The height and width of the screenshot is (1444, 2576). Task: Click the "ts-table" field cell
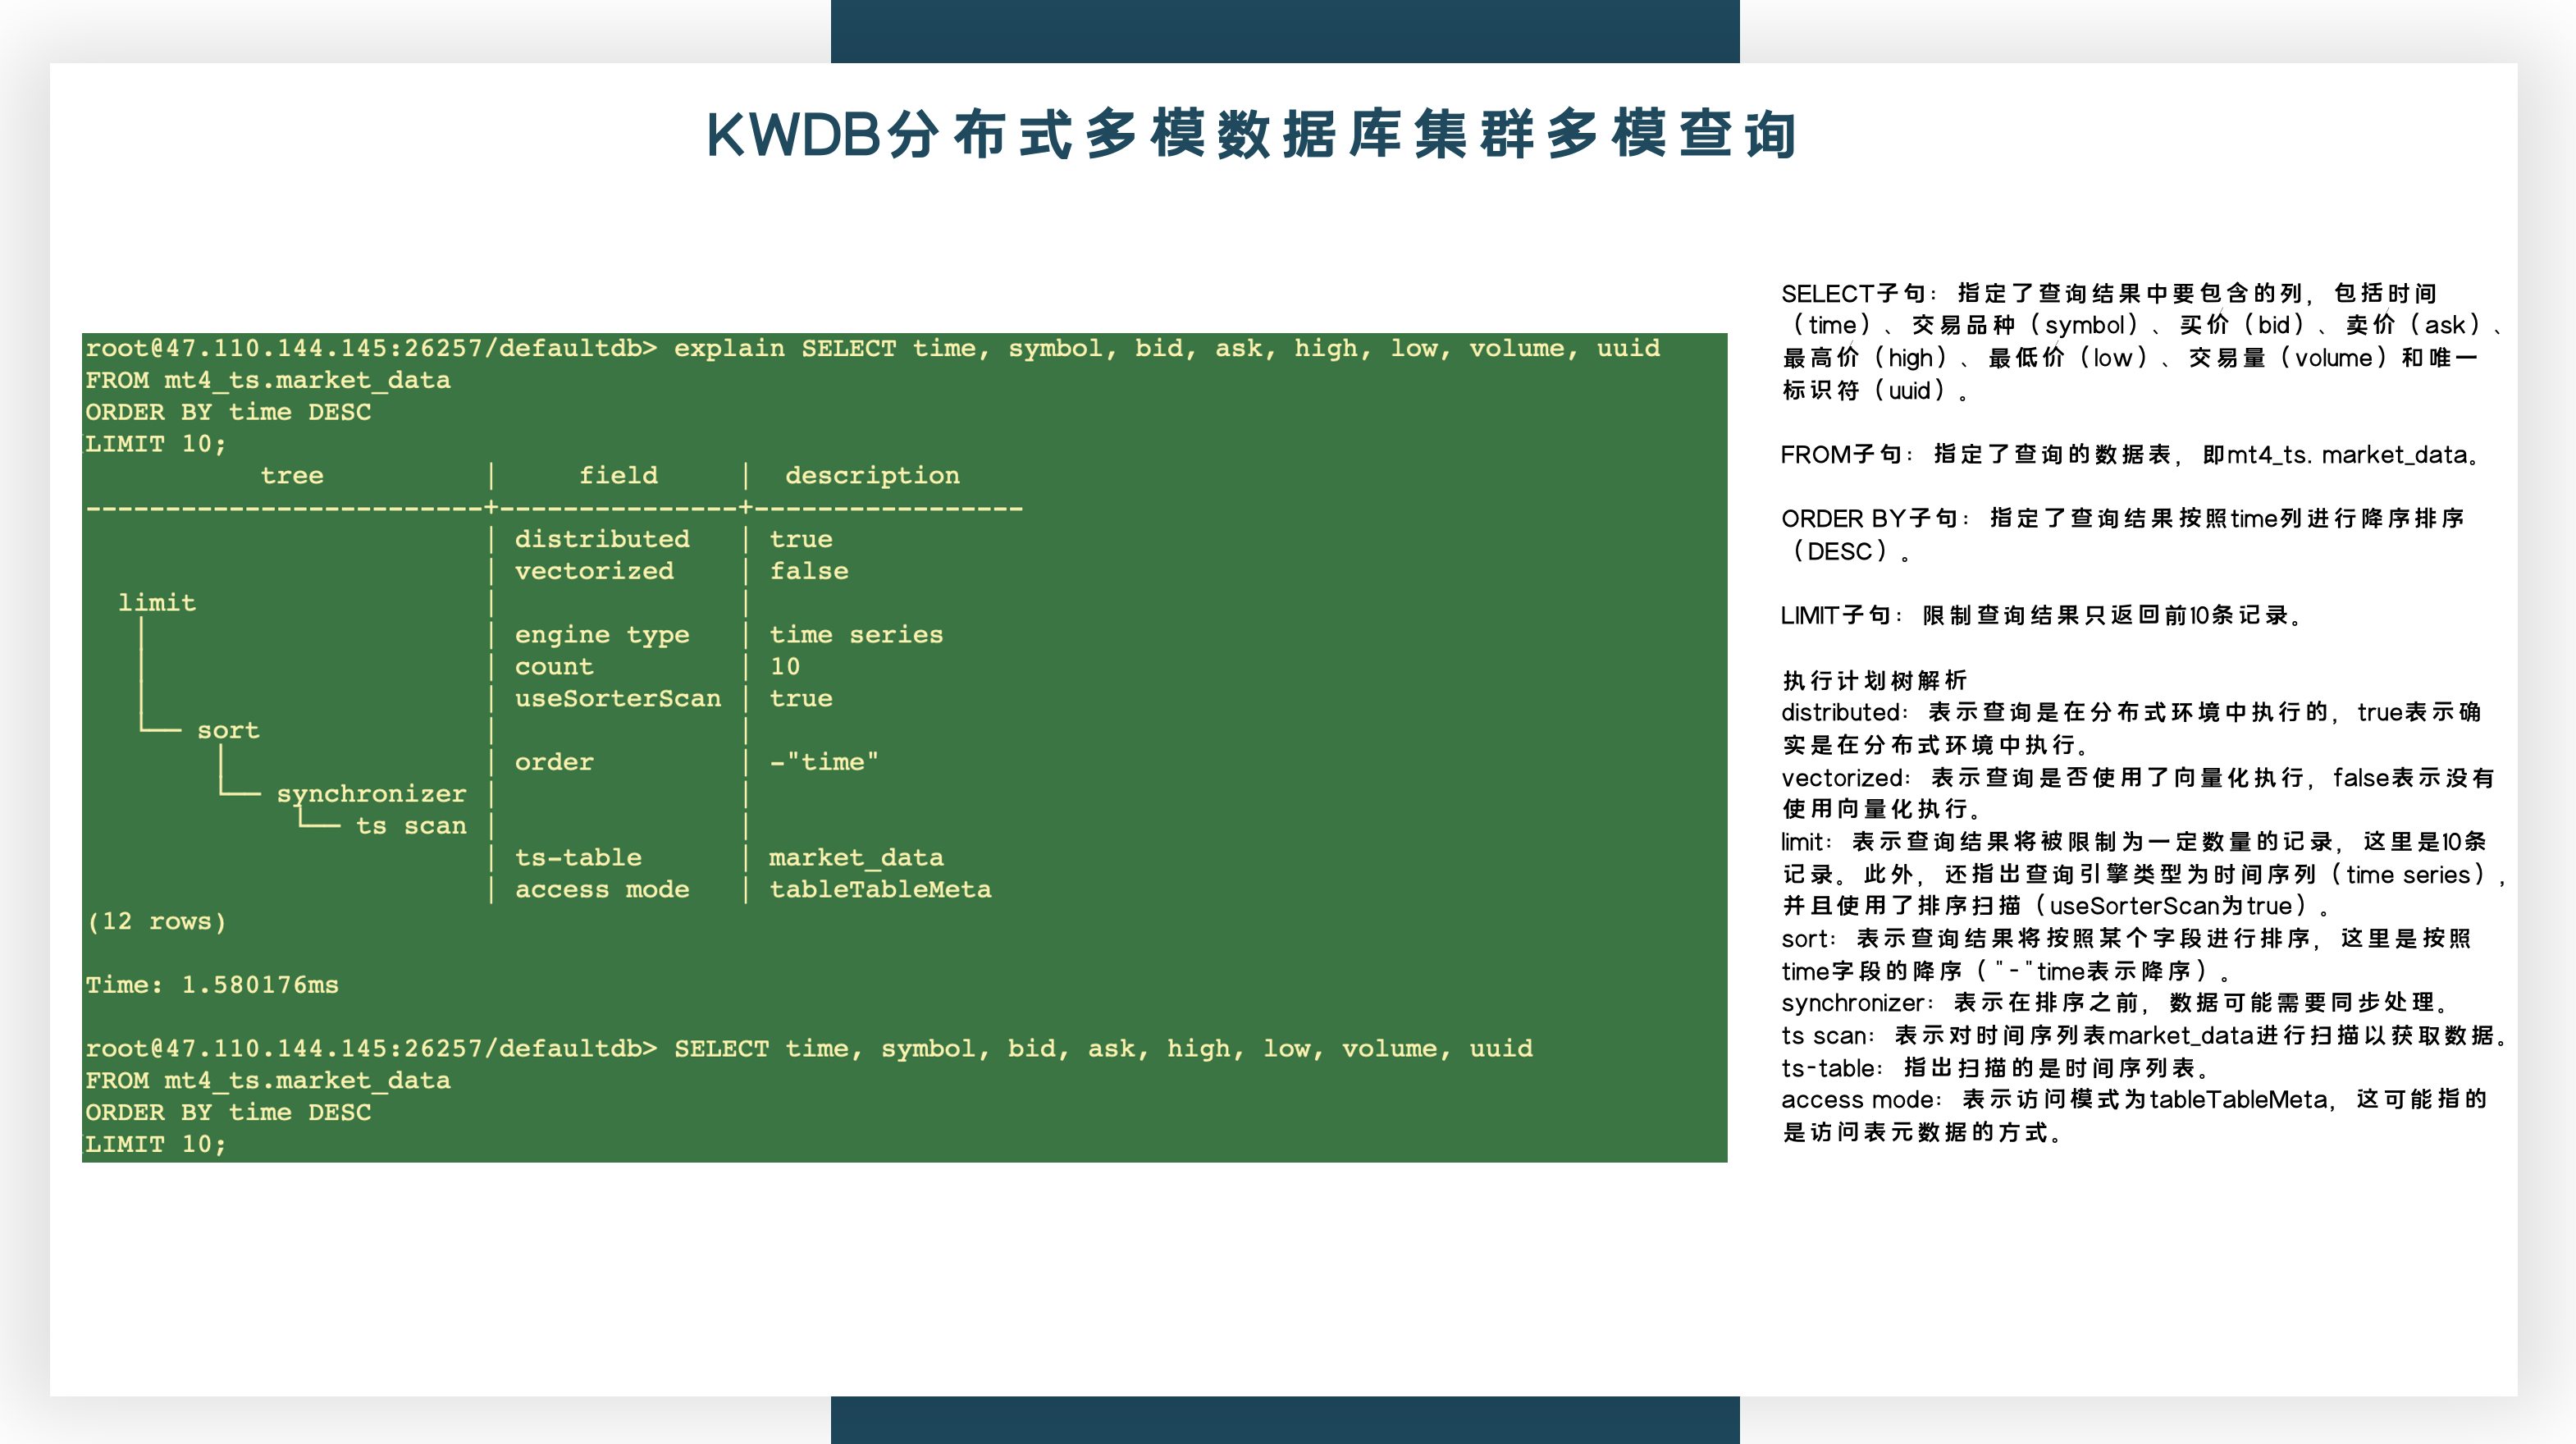tap(578, 857)
